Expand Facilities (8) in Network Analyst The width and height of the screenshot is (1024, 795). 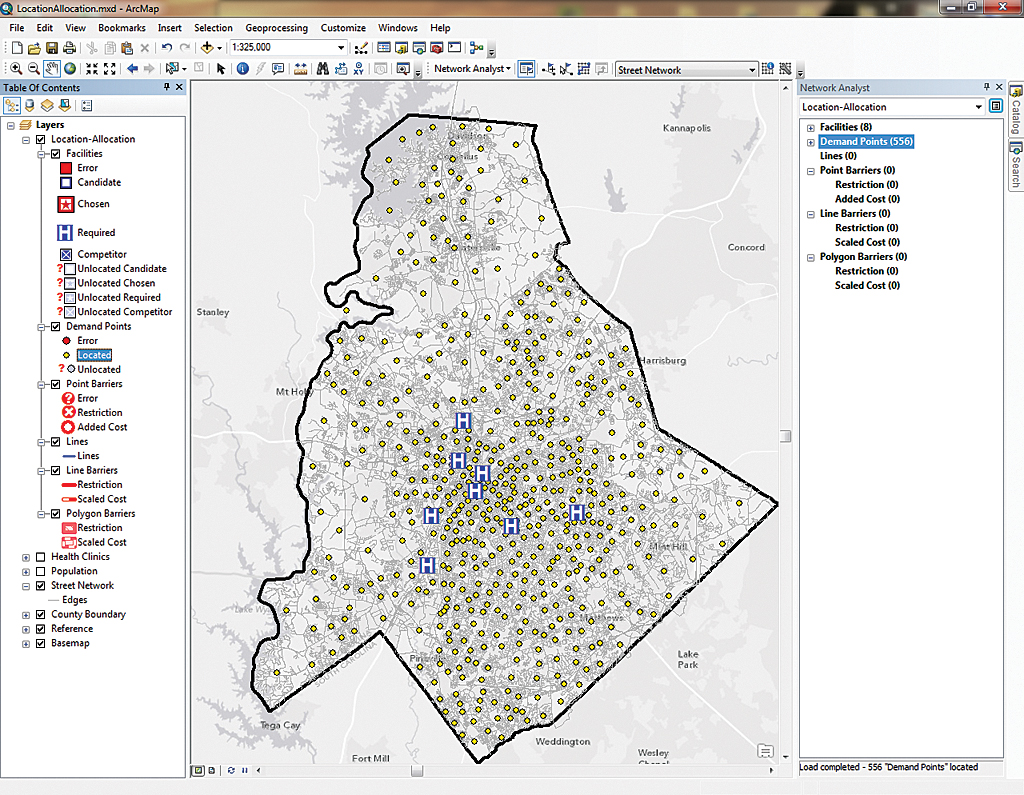pos(810,127)
